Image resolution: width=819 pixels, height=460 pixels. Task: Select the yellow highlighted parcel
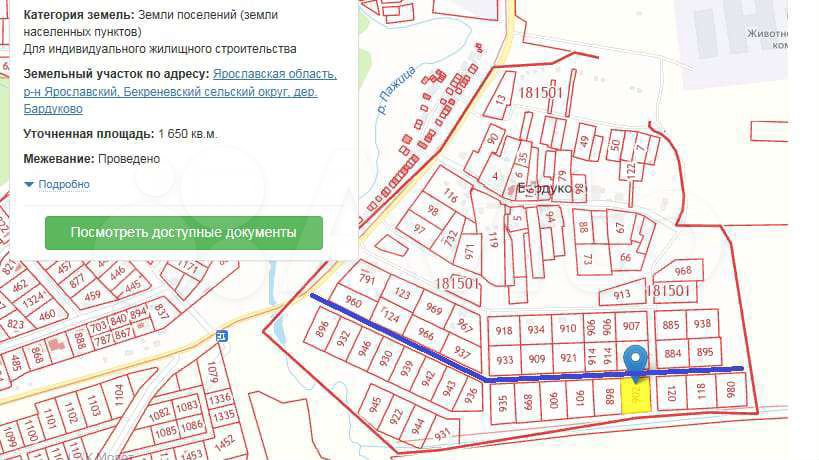(x=637, y=394)
